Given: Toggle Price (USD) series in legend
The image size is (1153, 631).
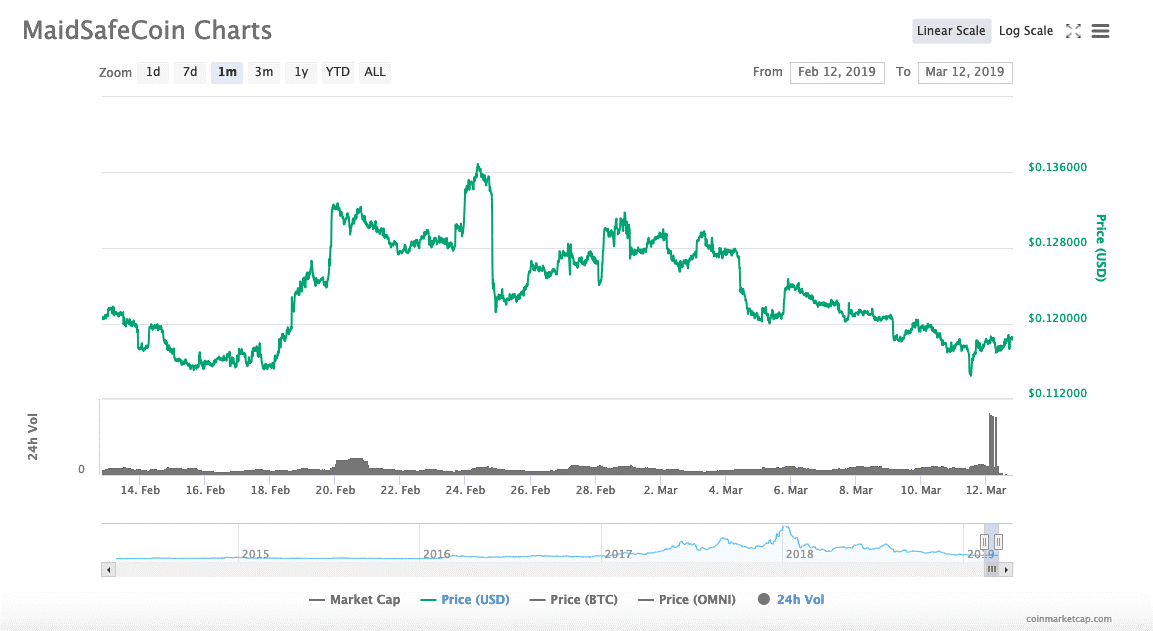Looking at the screenshot, I should pyautogui.click(x=465, y=600).
